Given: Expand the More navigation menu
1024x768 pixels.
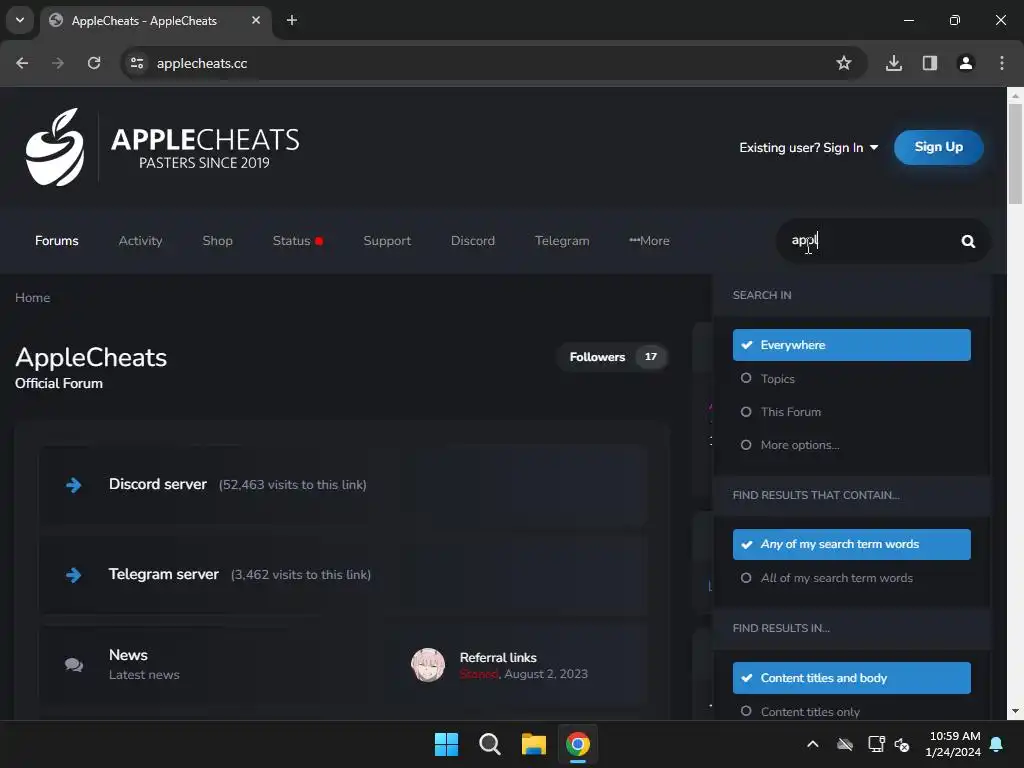Looking at the screenshot, I should coord(649,241).
